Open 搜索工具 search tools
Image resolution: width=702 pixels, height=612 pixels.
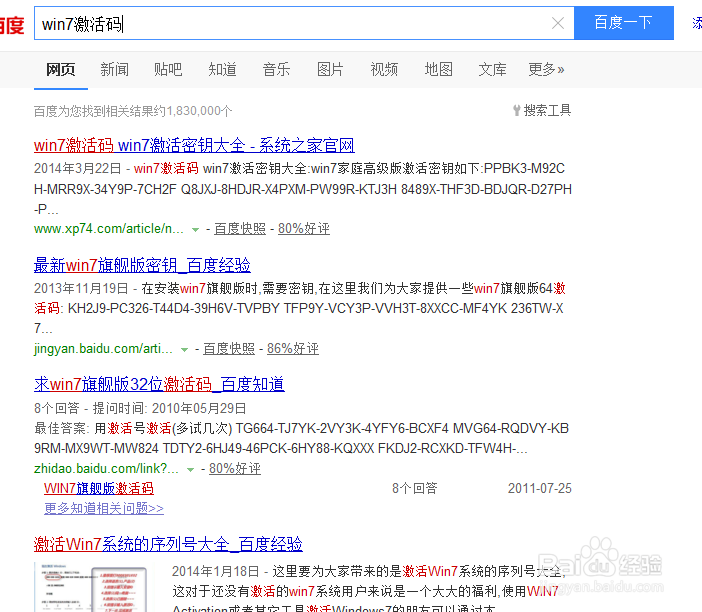[548, 110]
